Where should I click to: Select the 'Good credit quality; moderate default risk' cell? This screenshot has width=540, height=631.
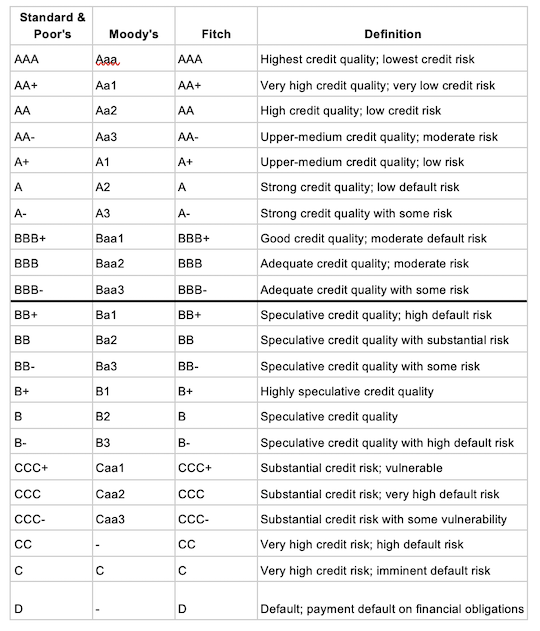click(392, 237)
